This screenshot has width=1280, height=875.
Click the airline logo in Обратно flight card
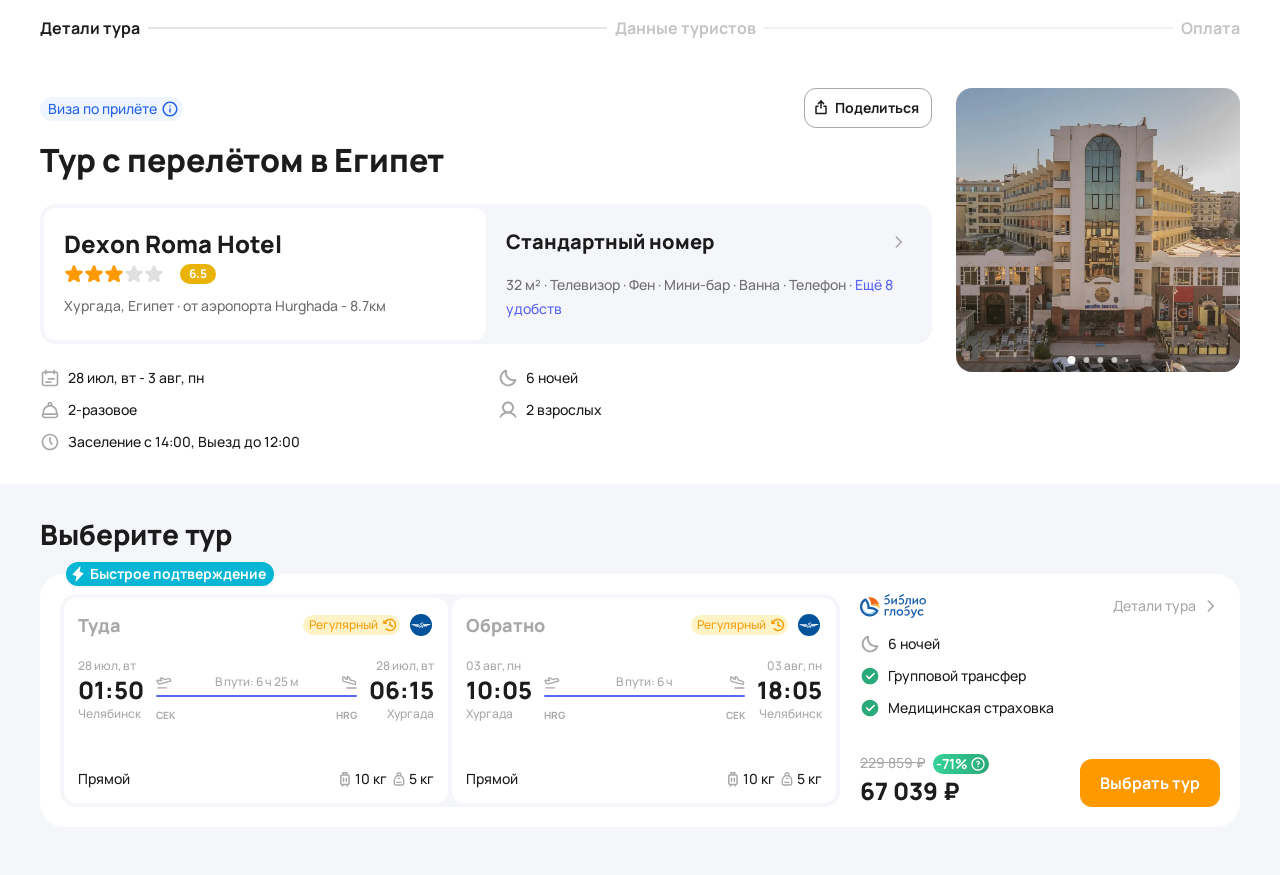pyautogui.click(x=809, y=625)
